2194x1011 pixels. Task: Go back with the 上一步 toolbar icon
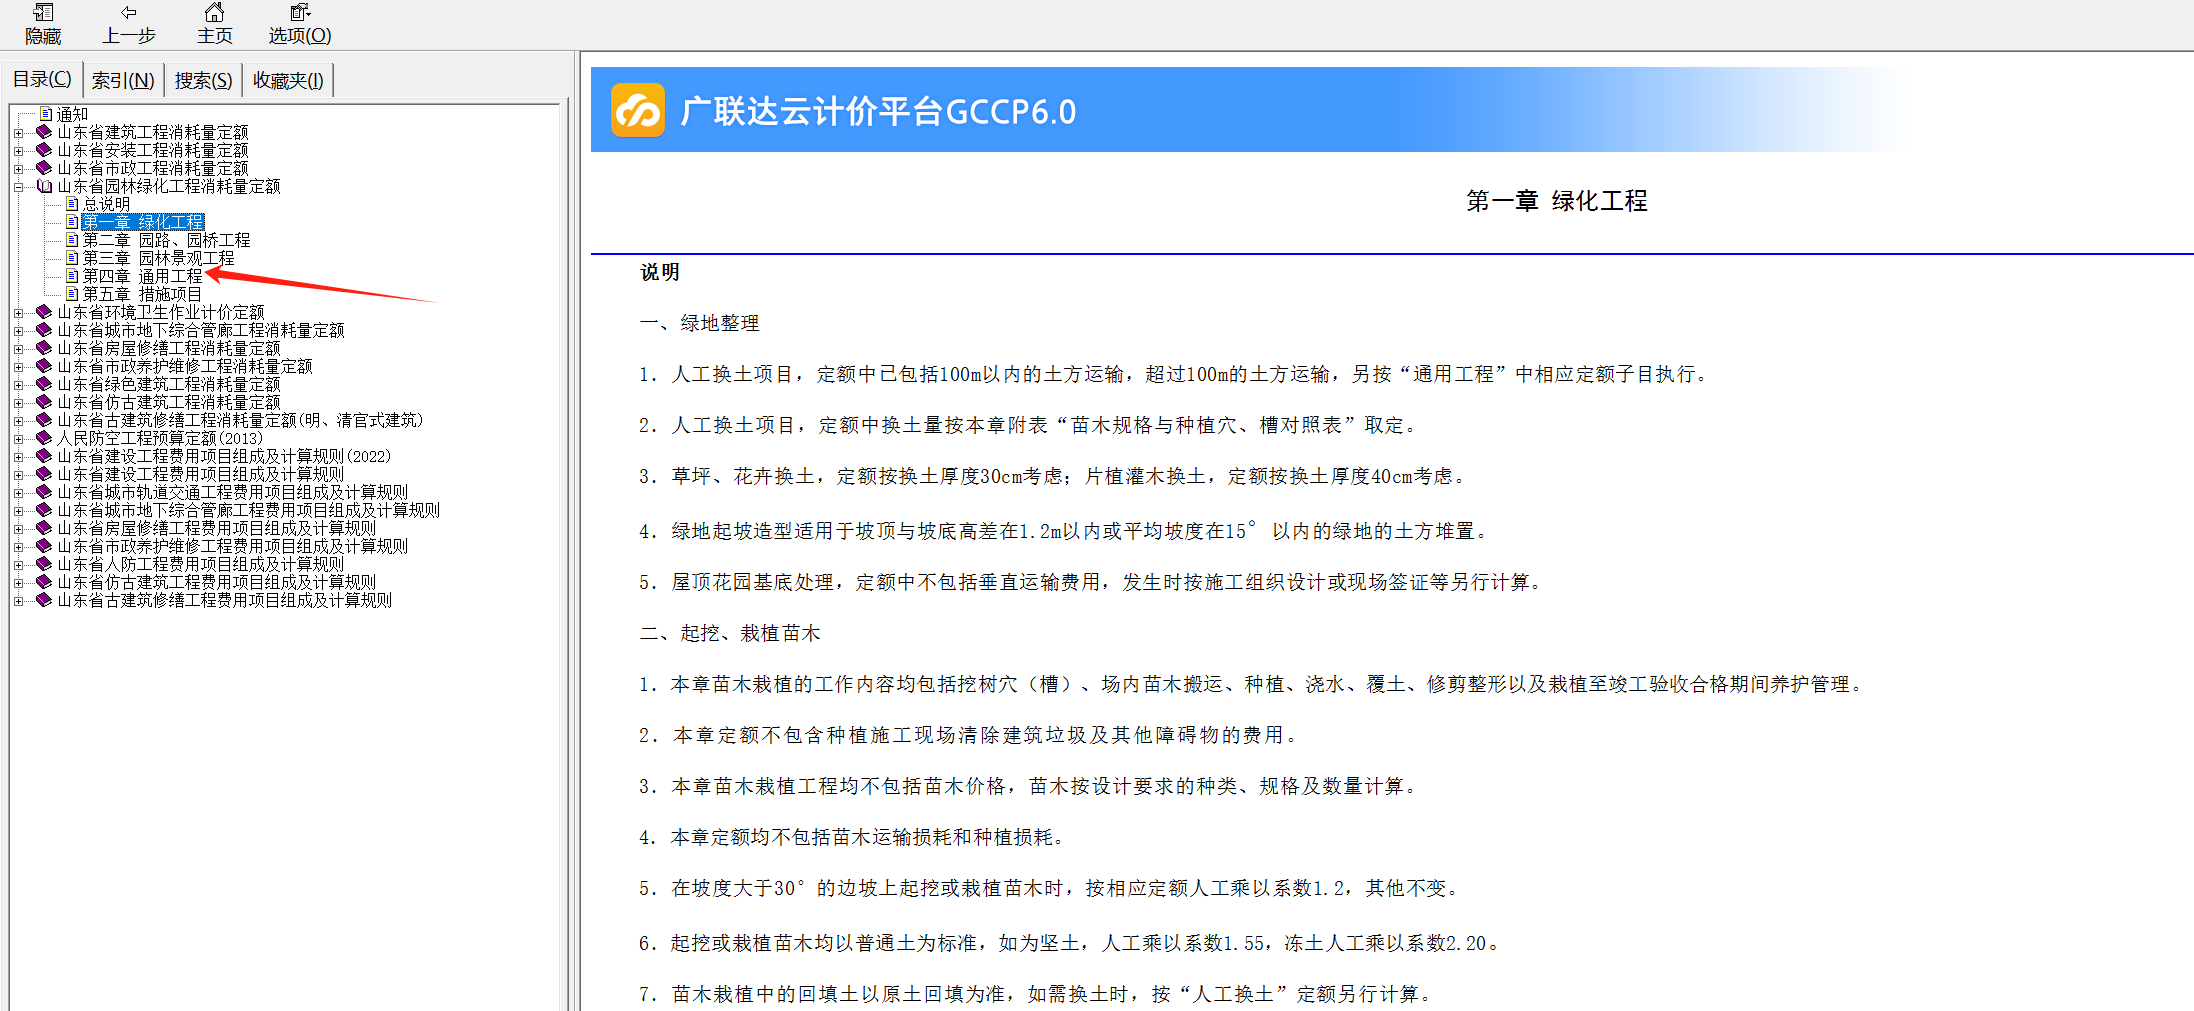click(129, 13)
